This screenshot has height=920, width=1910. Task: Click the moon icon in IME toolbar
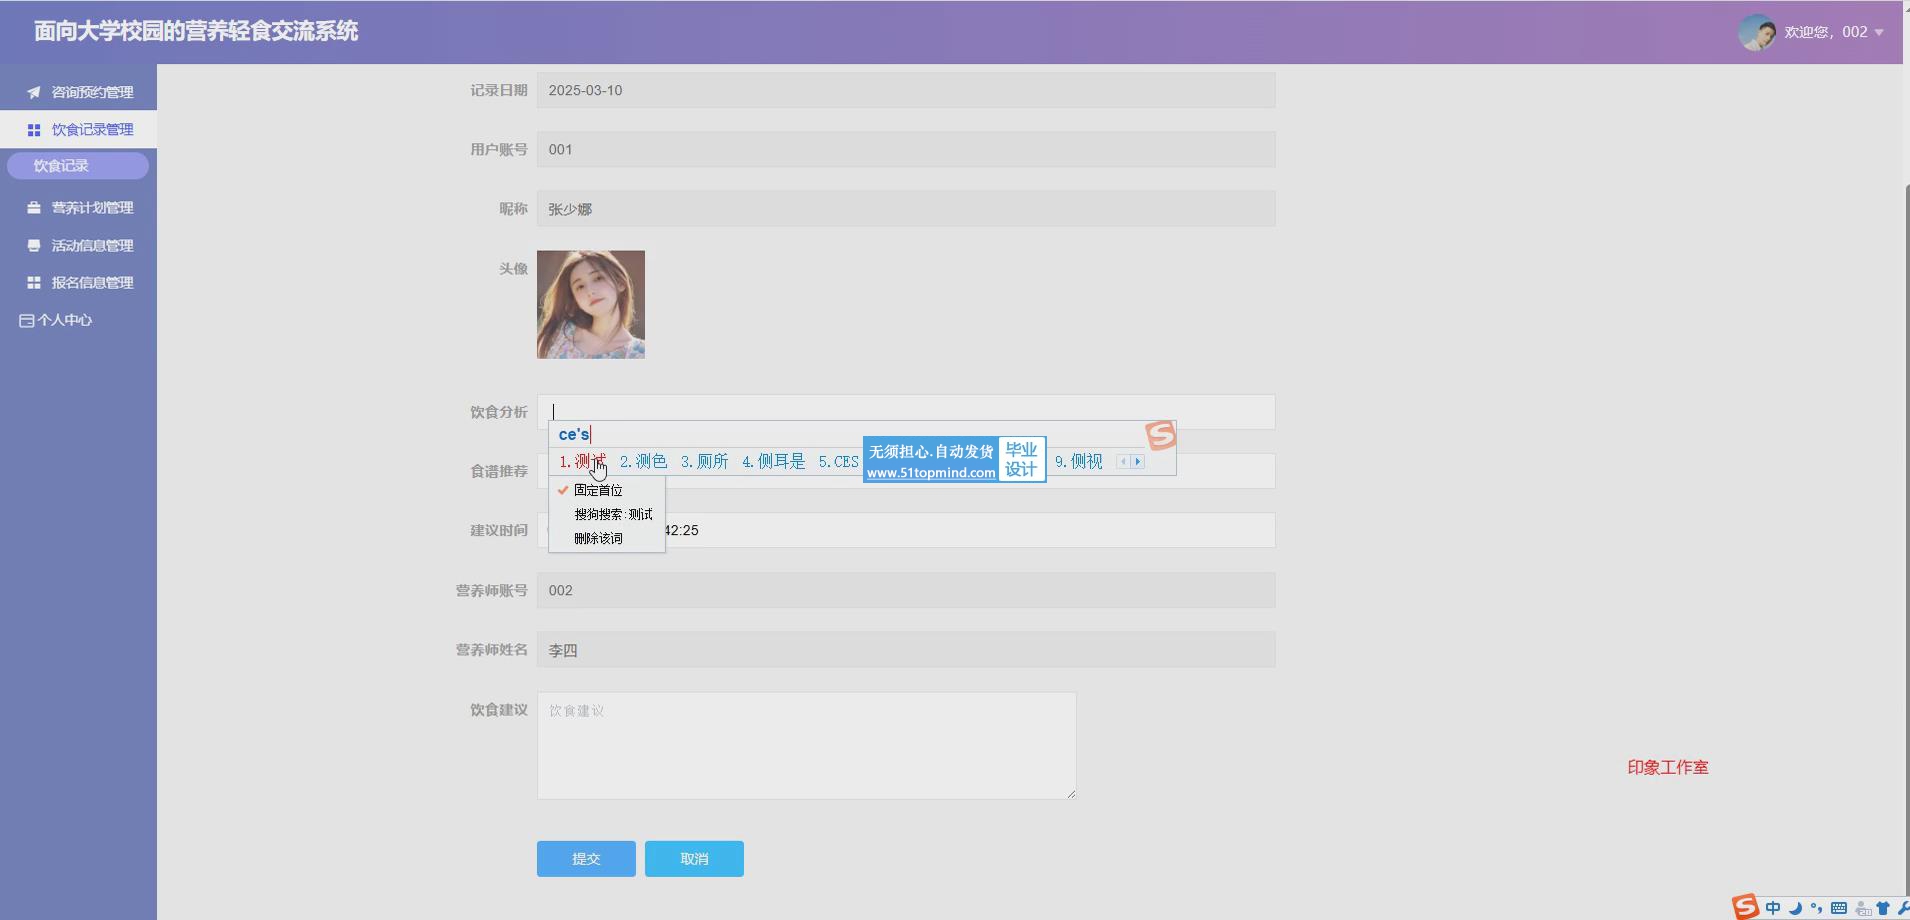(x=1795, y=908)
